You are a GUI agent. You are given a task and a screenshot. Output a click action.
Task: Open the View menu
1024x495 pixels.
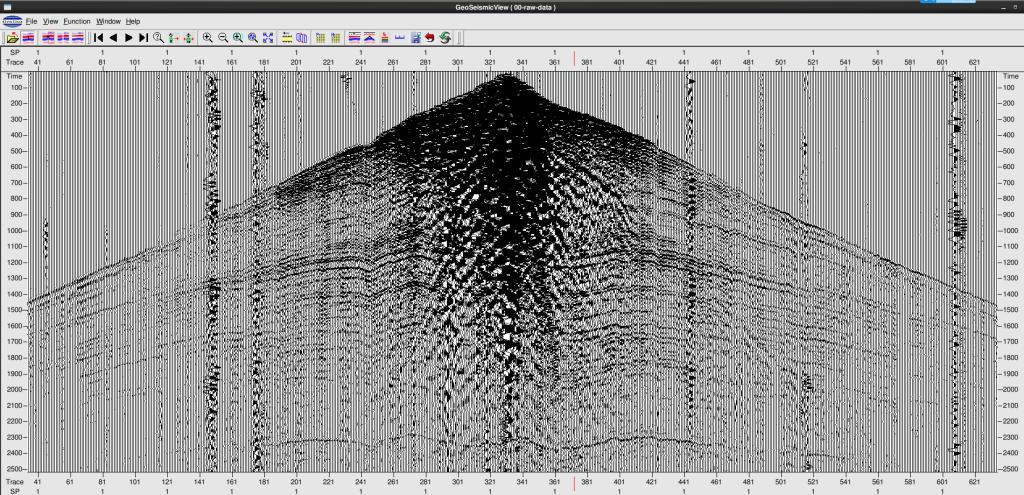50,21
